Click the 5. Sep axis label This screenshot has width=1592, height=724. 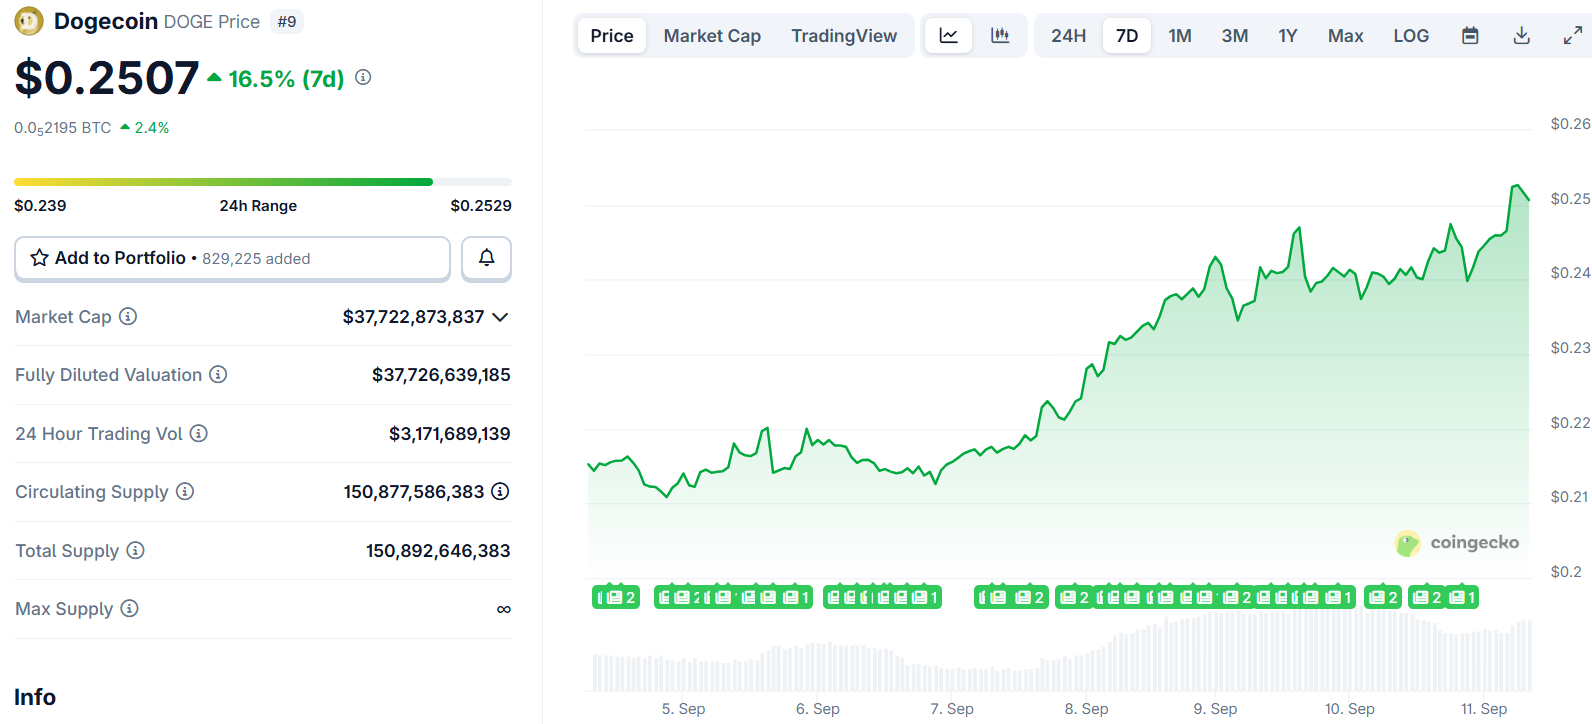point(683,708)
